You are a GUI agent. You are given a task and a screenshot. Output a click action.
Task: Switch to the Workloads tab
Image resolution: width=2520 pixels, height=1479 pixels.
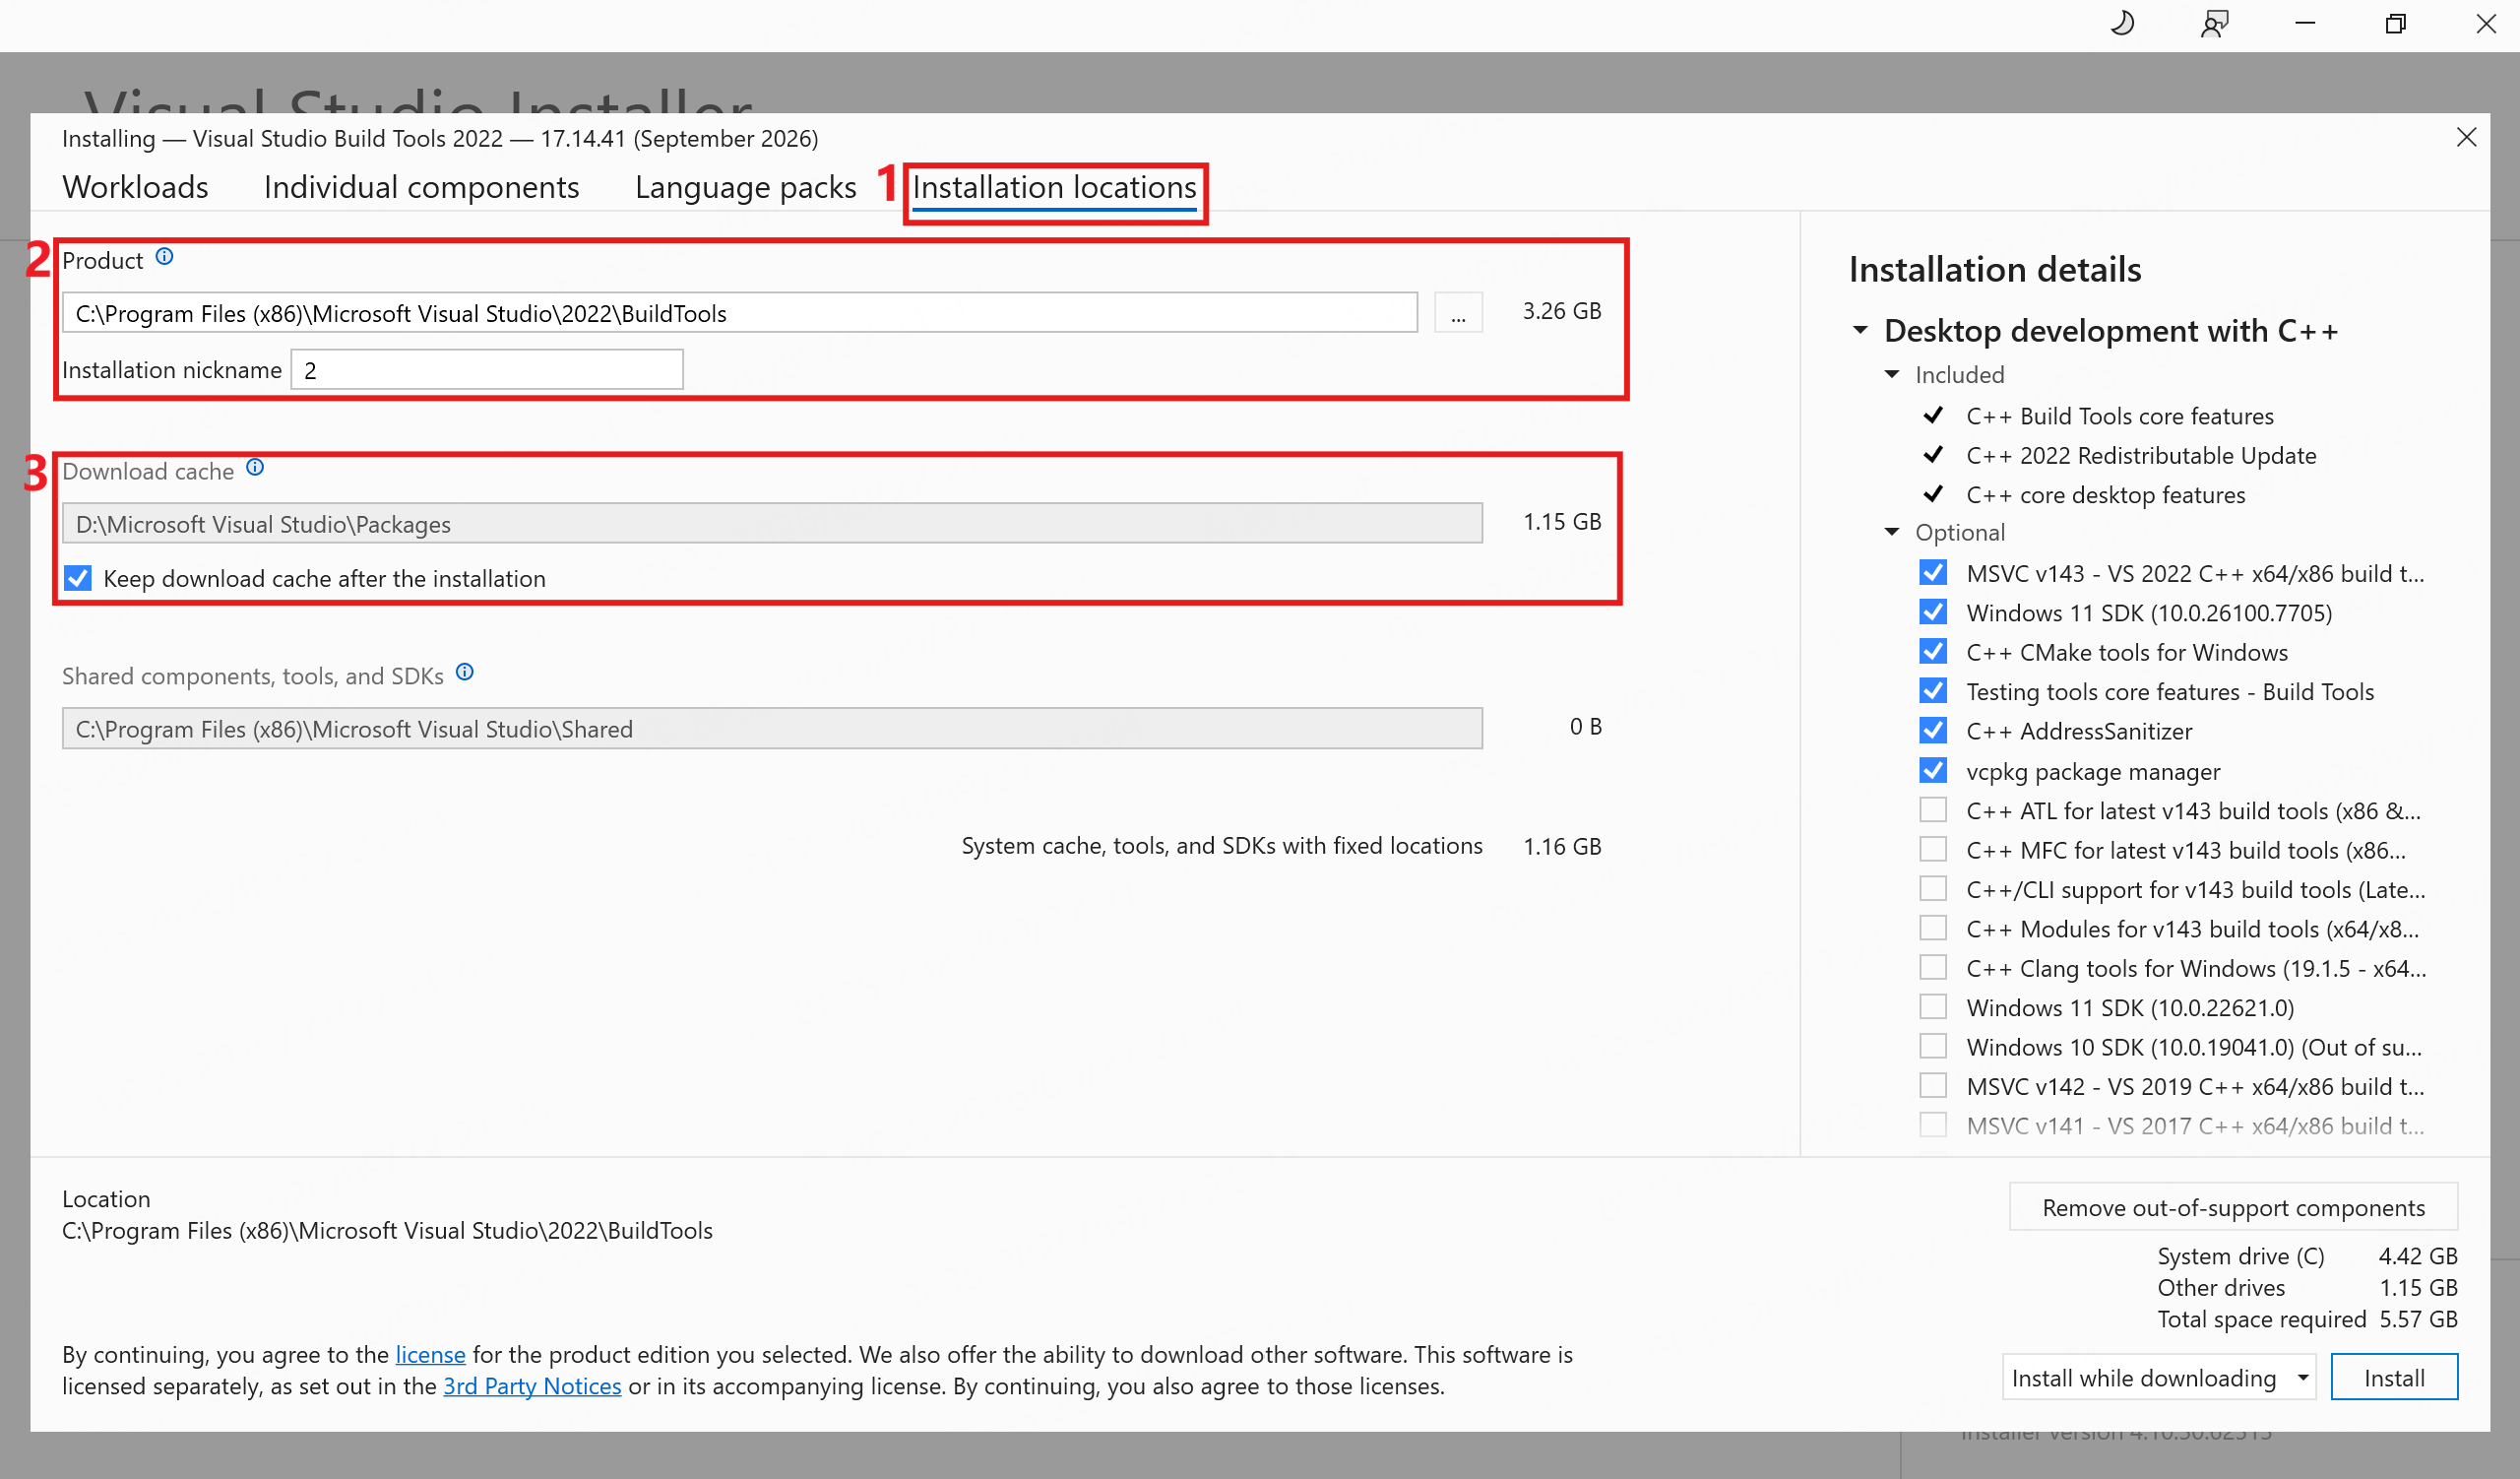[x=135, y=187]
